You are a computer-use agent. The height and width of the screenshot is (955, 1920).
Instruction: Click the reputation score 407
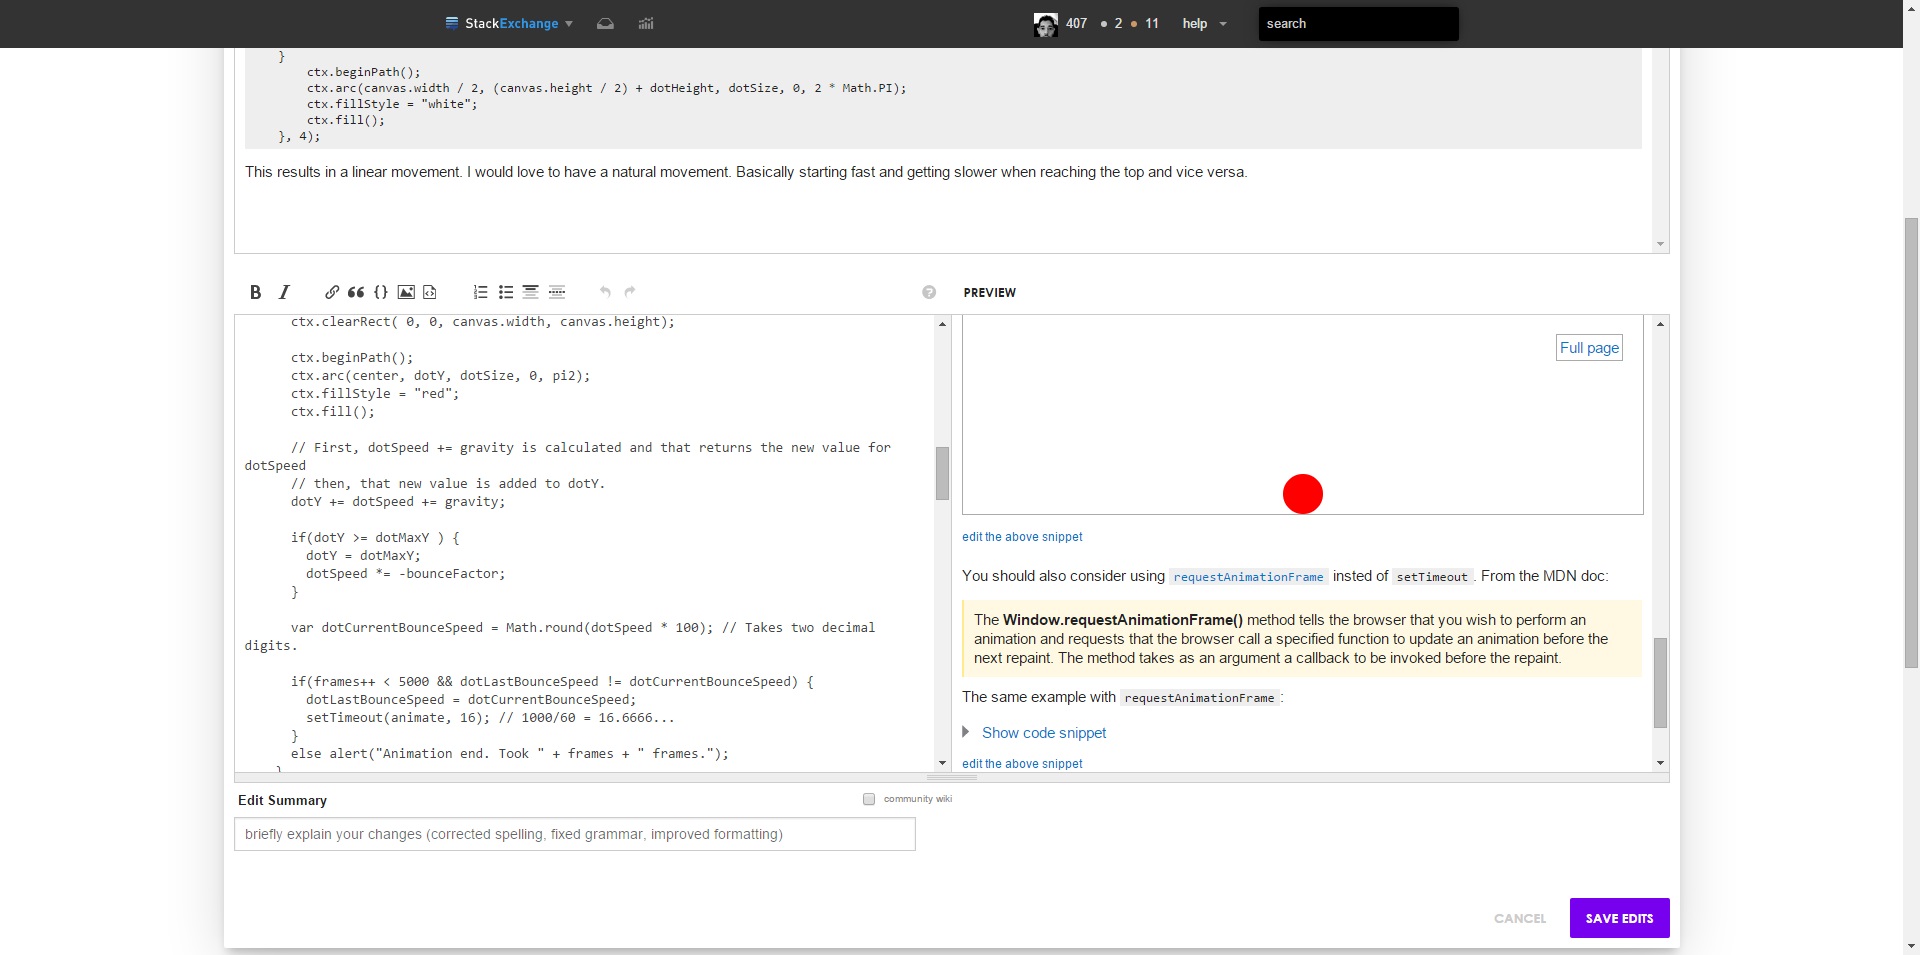1076,23
